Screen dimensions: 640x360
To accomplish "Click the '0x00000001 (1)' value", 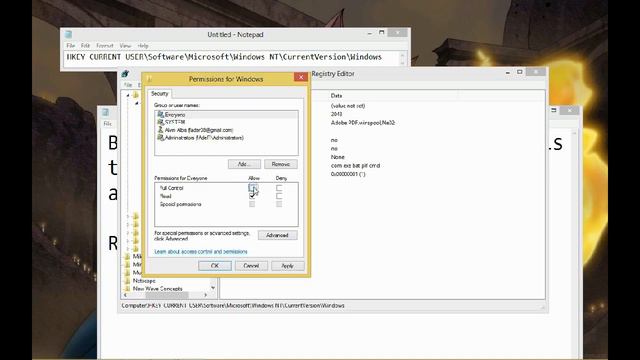I will point(348,174).
